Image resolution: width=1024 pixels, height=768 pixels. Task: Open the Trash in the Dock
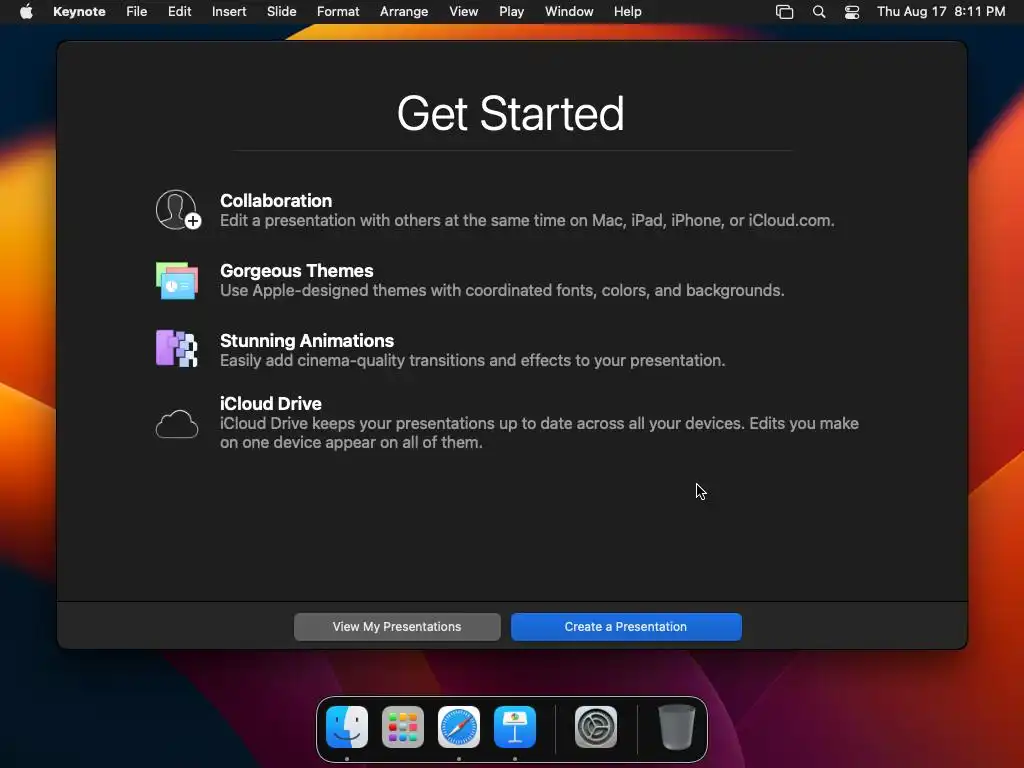677,727
